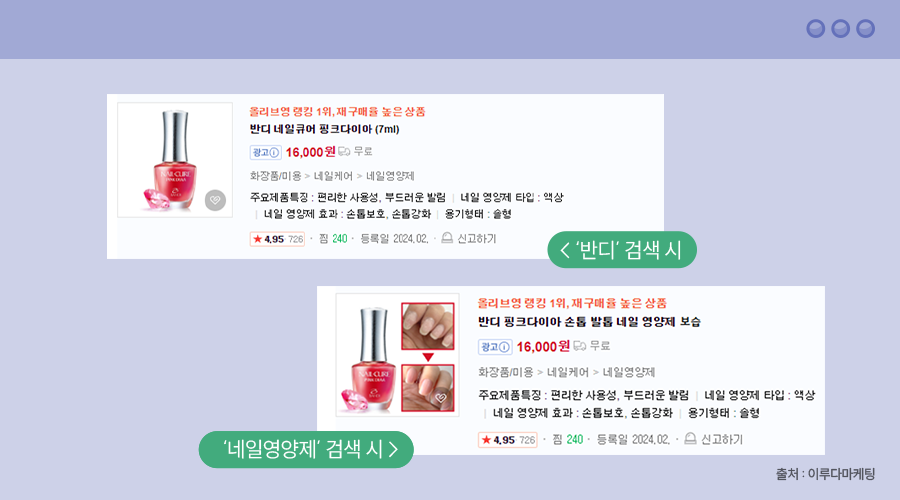Click first nail polish bottle thumbnail
Image resolution: width=900 pixels, height=500 pixels.
point(175,160)
